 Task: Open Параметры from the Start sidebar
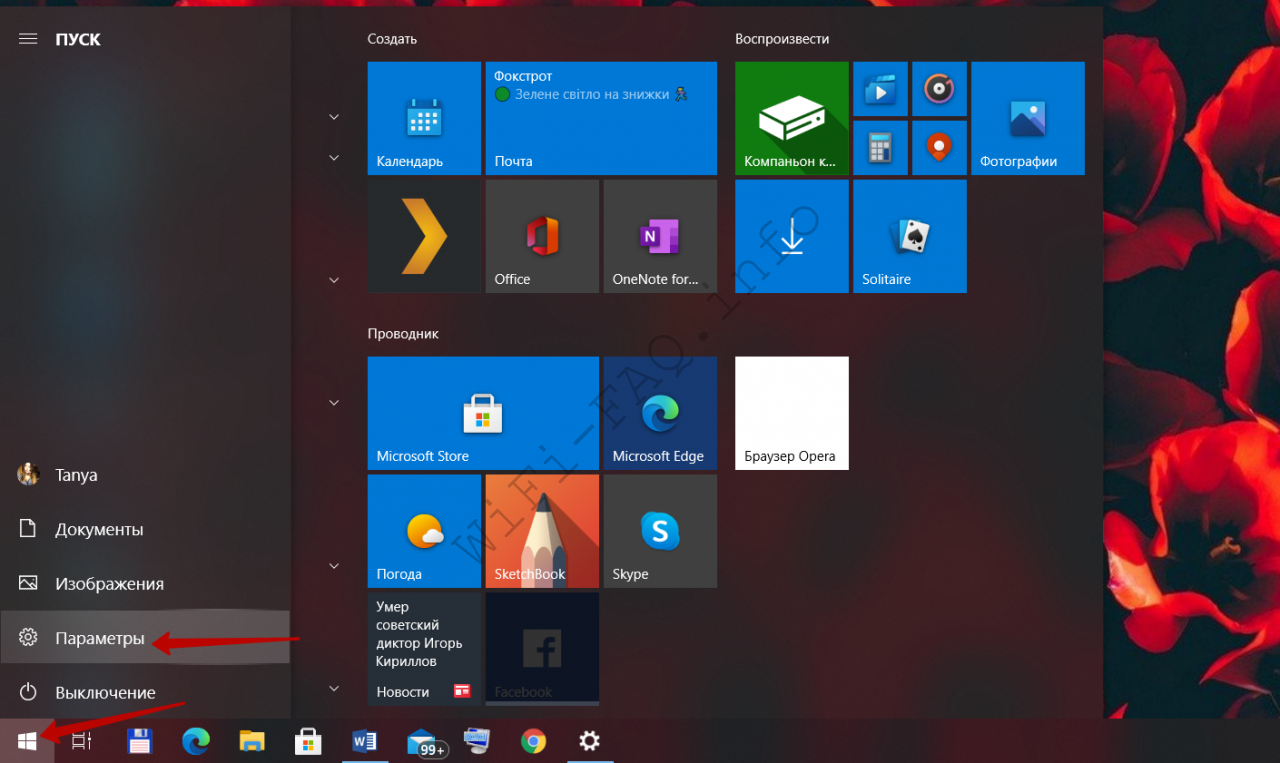tap(100, 638)
